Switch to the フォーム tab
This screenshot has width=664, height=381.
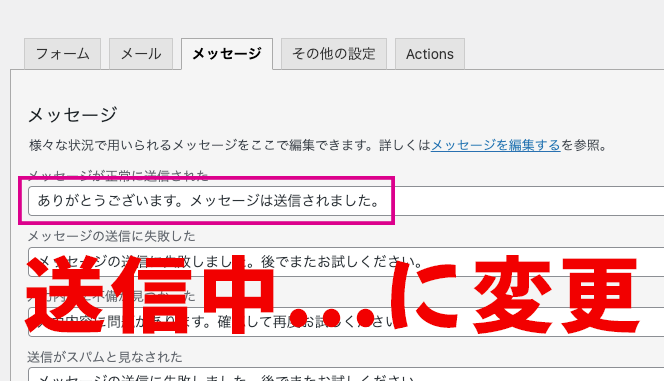tap(62, 54)
